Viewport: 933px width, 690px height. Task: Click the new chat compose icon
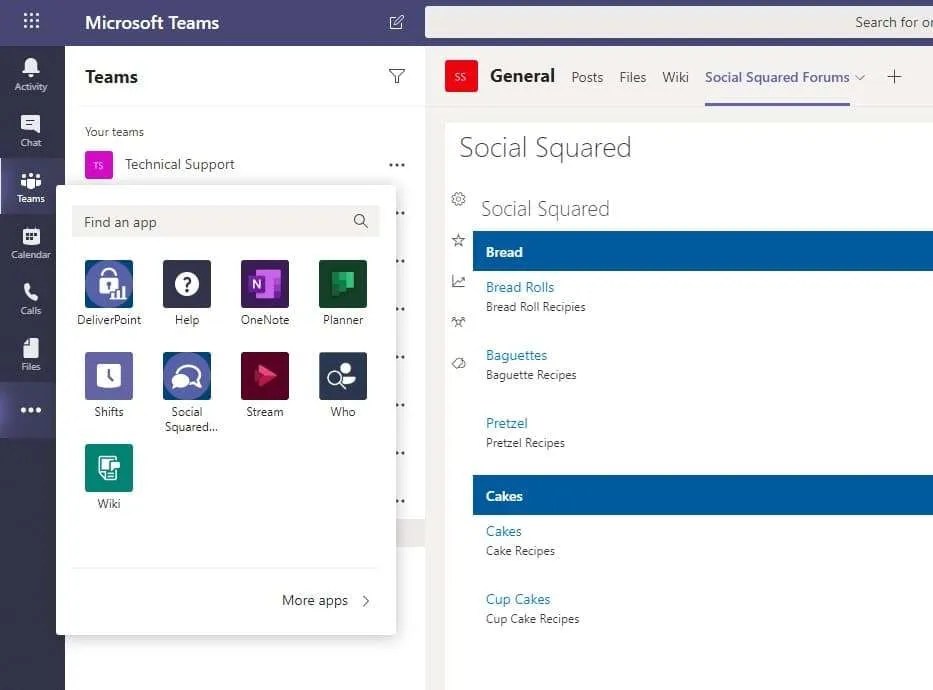(396, 22)
